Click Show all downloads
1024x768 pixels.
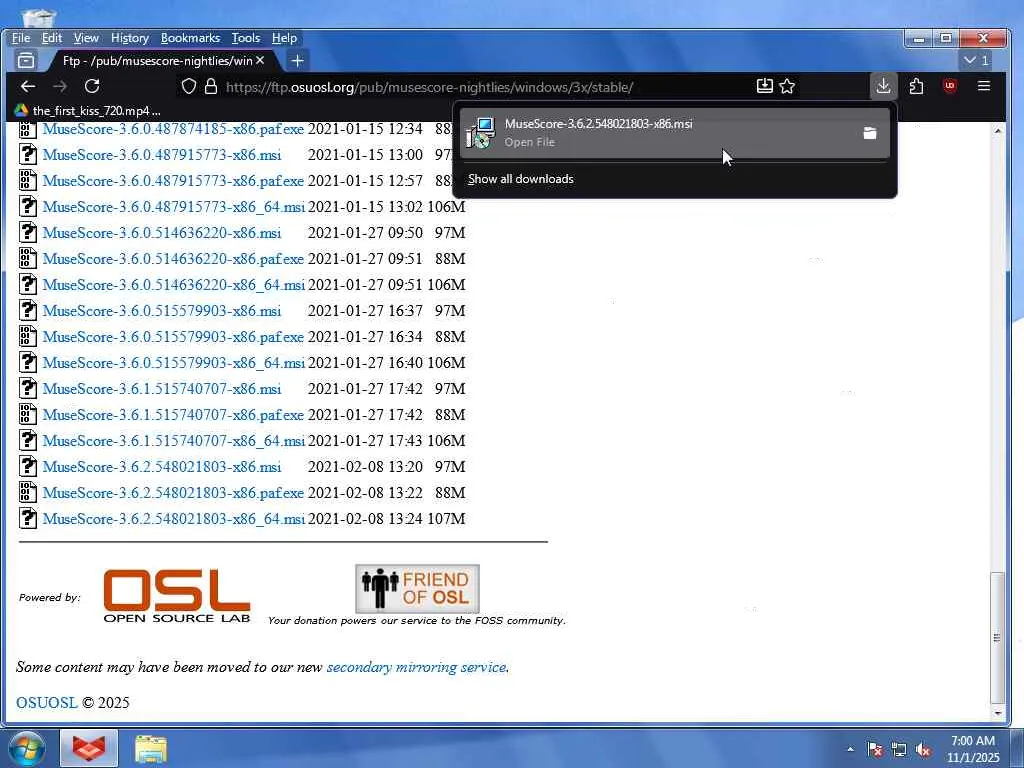pos(520,179)
